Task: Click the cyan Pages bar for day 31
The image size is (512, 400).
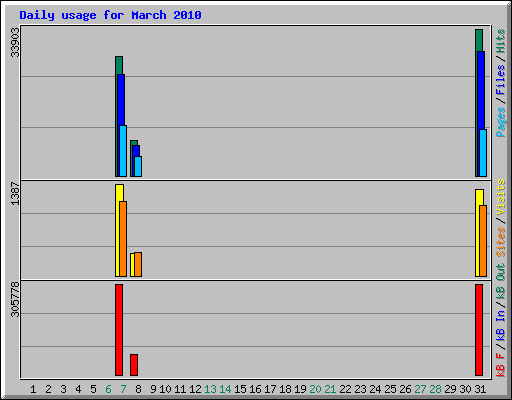Action: coord(483,153)
